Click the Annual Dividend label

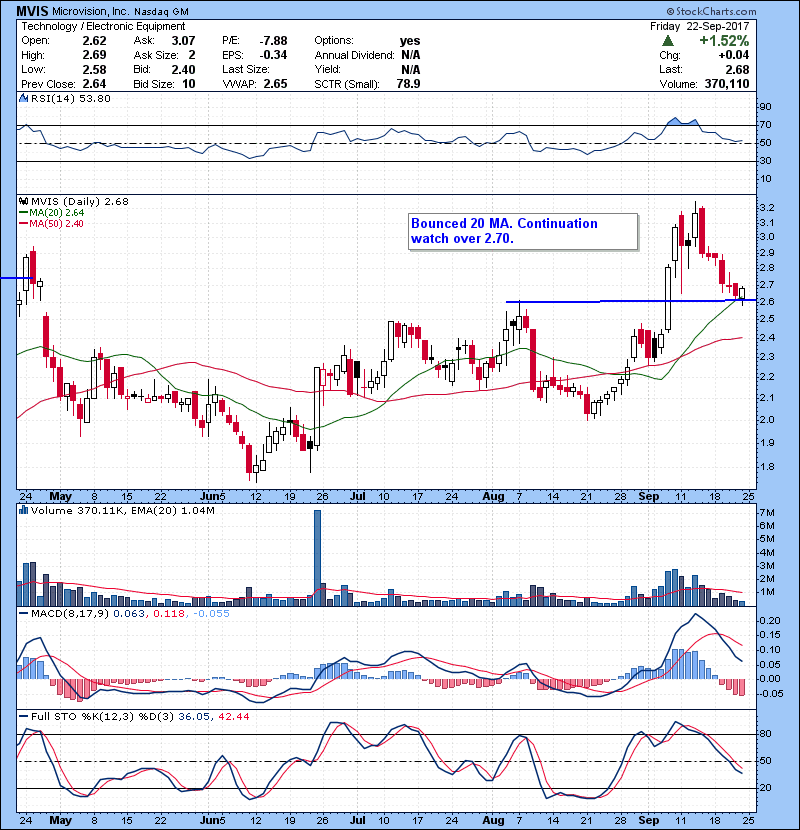tap(354, 55)
